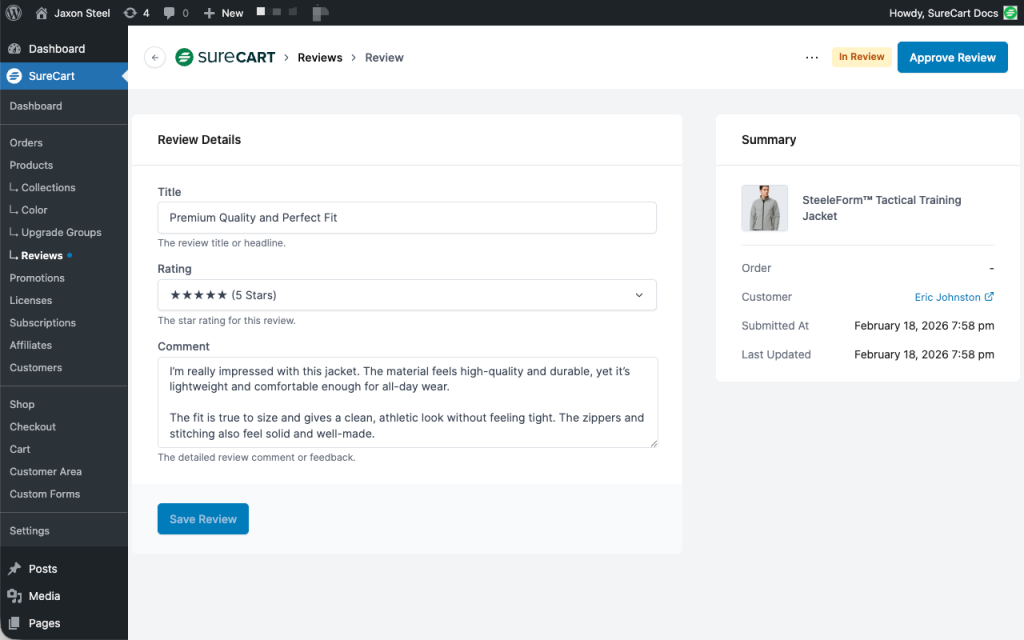The height and width of the screenshot is (640, 1024).
Task: Go to Media in the sidebar
Action: pyautogui.click(x=44, y=596)
